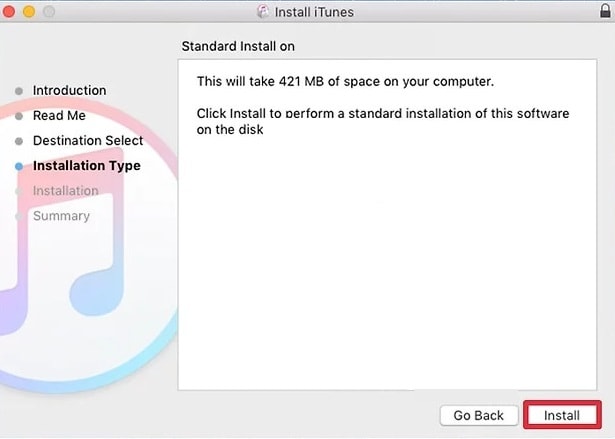Open the Read Me step

coord(59,115)
